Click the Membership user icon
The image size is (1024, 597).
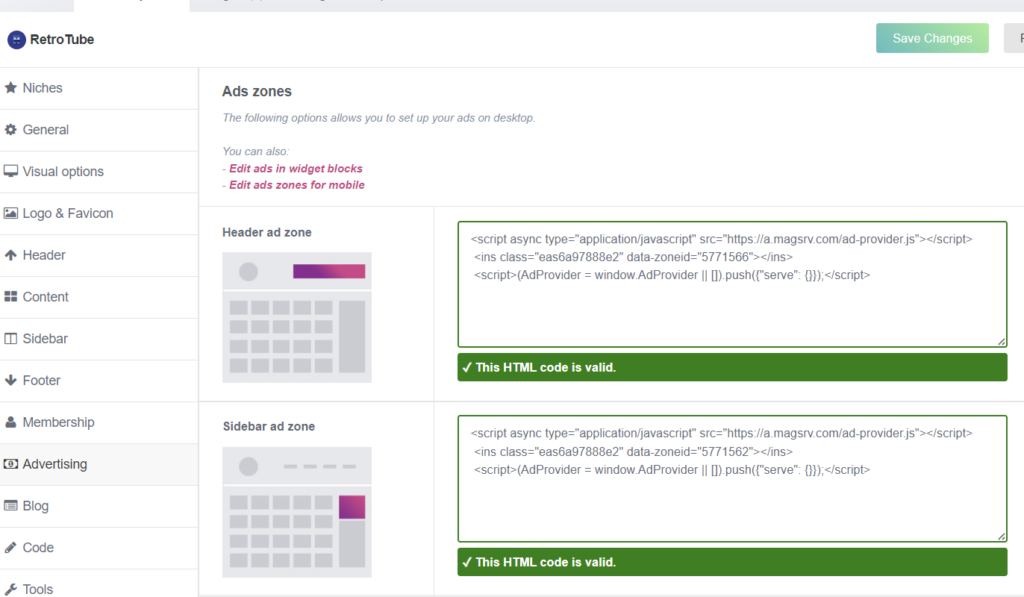tap(10, 422)
